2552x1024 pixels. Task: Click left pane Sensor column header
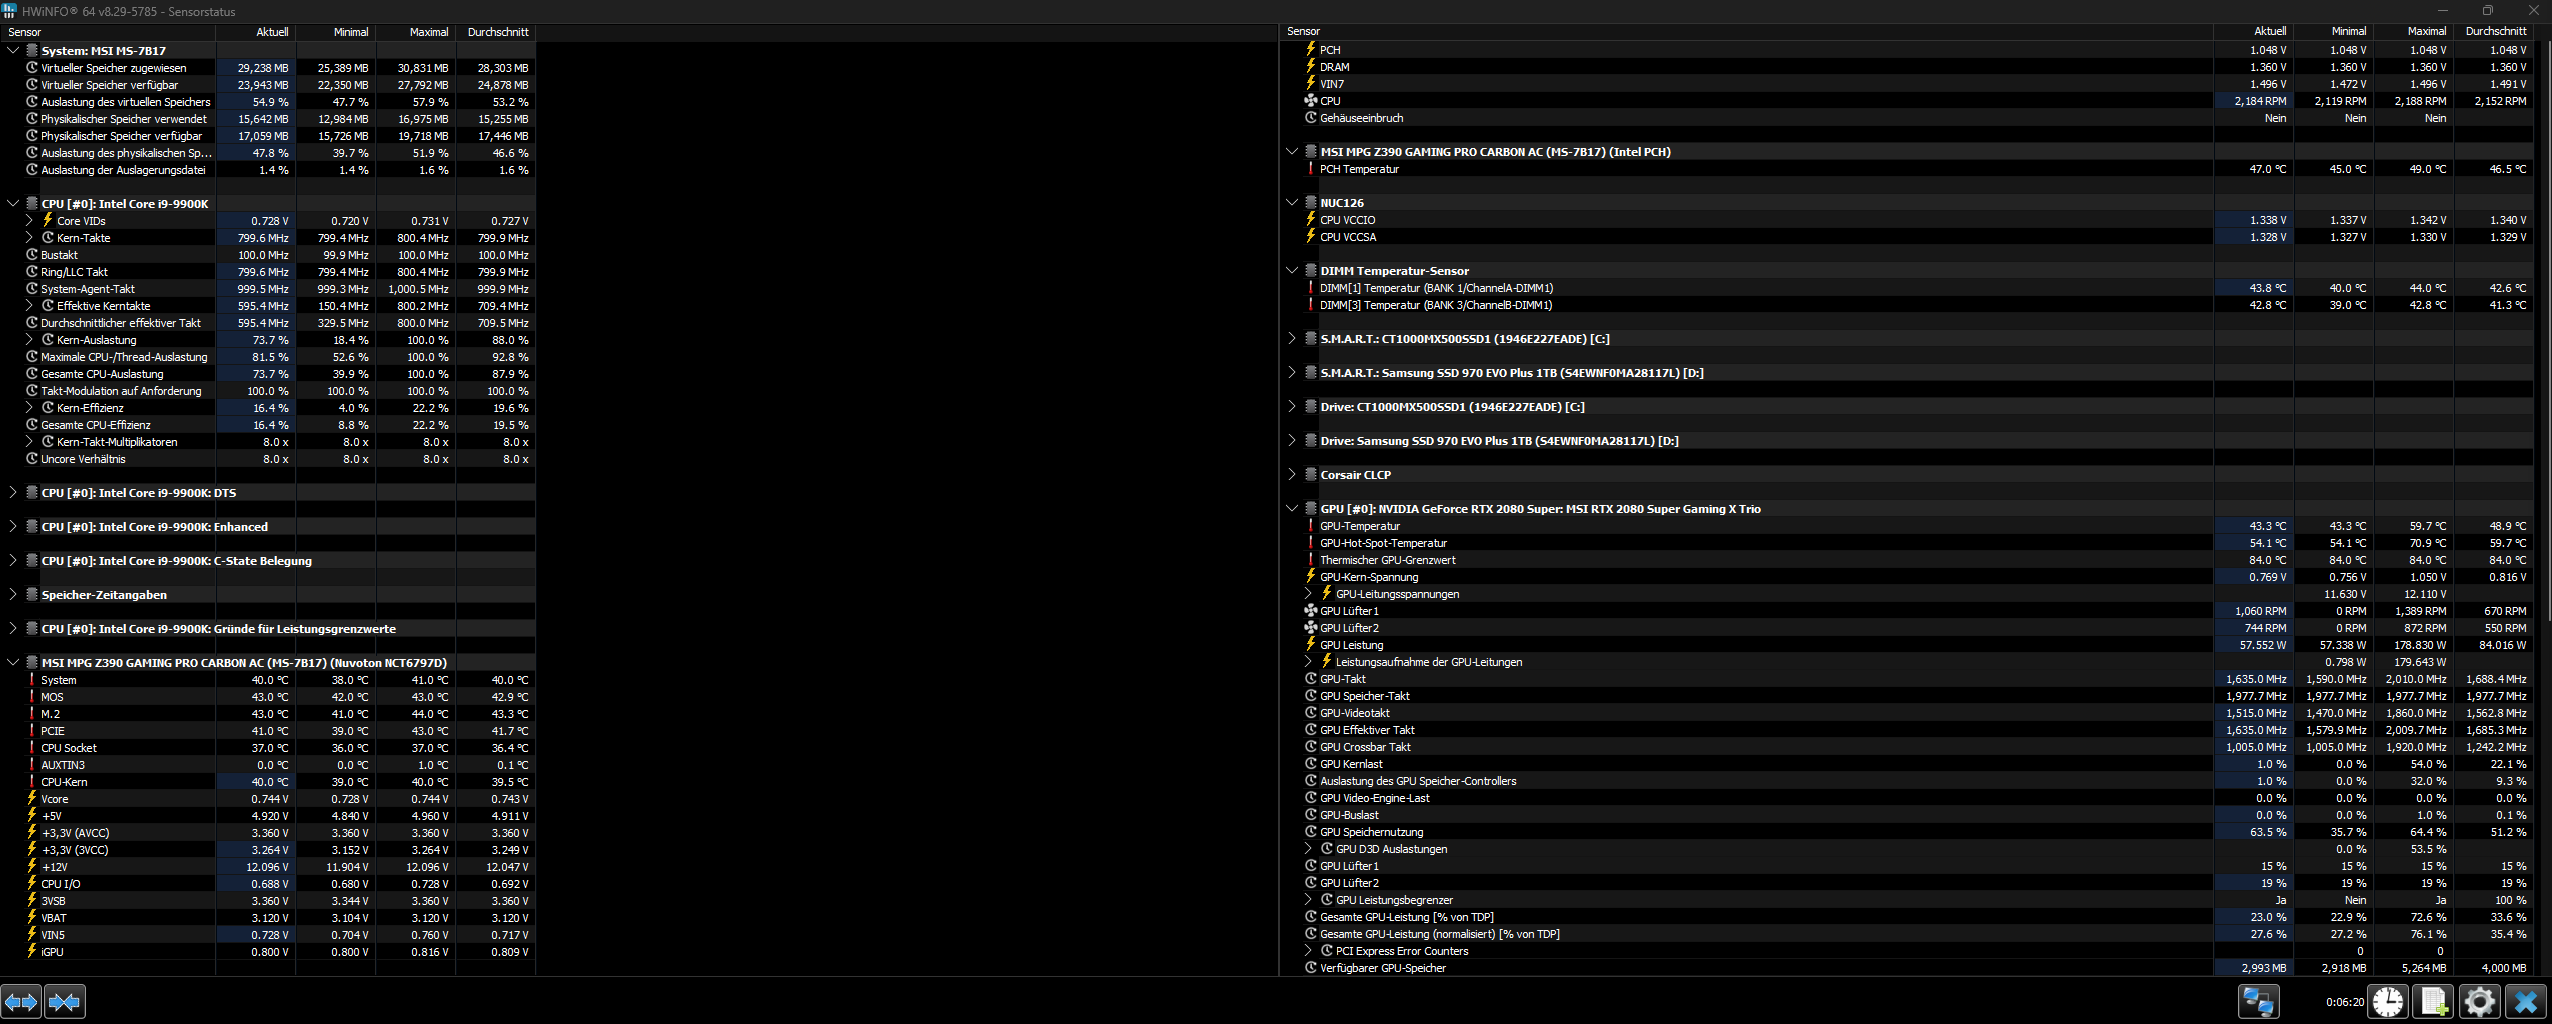point(108,32)
